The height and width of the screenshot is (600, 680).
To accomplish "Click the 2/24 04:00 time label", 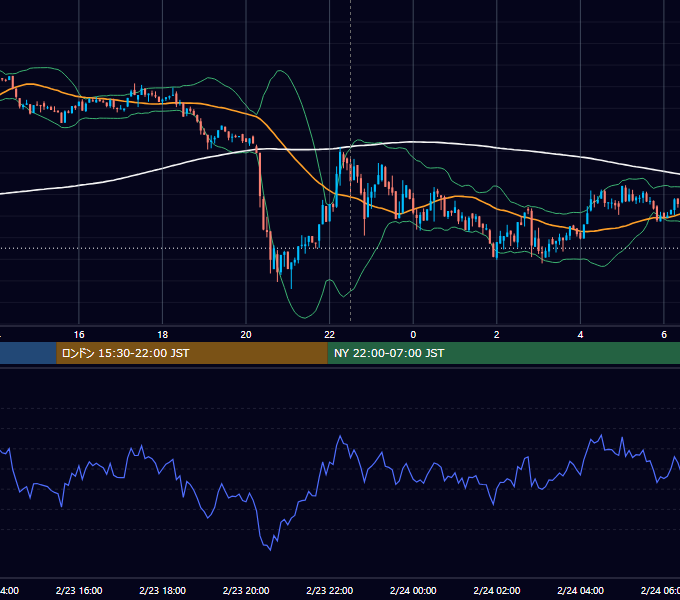I will click(580, 590).
